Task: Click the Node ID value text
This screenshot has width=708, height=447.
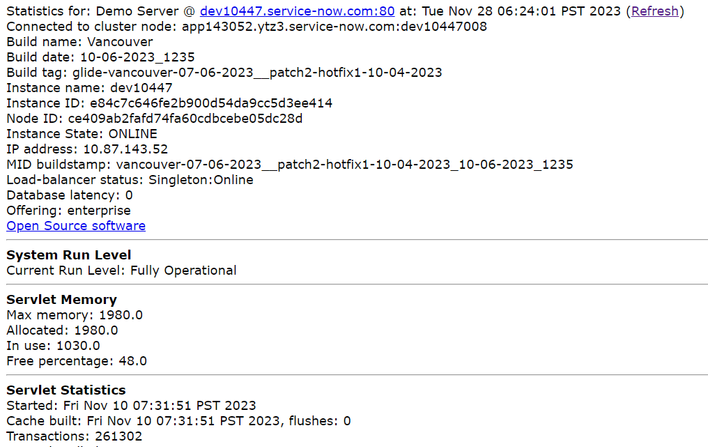Action: tap(185, 119)
